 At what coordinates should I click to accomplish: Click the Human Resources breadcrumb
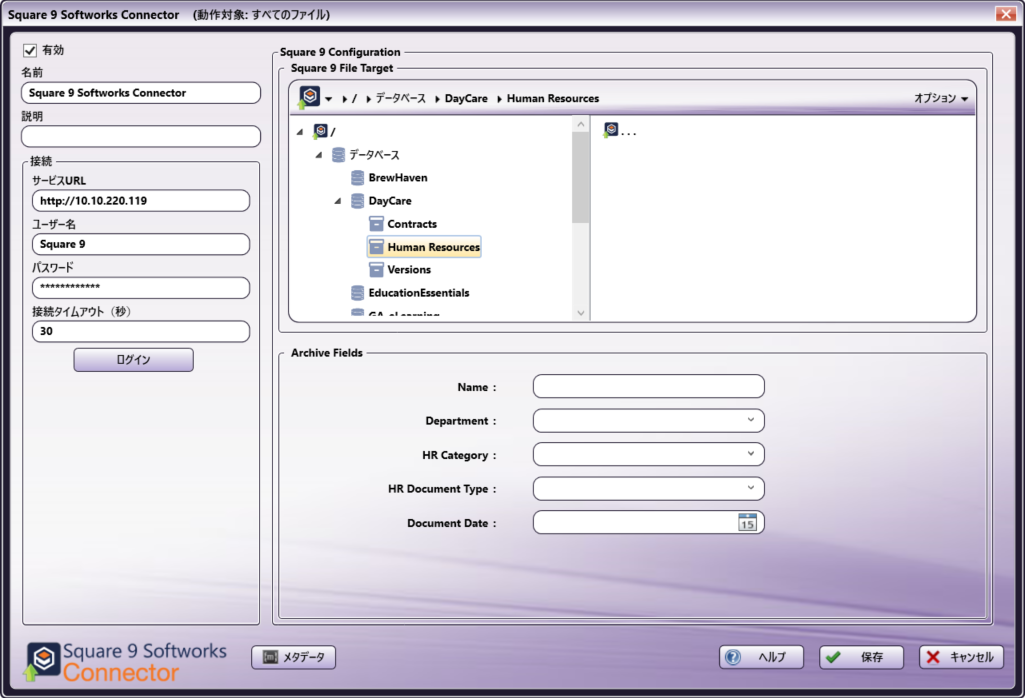tap(553, 99)
